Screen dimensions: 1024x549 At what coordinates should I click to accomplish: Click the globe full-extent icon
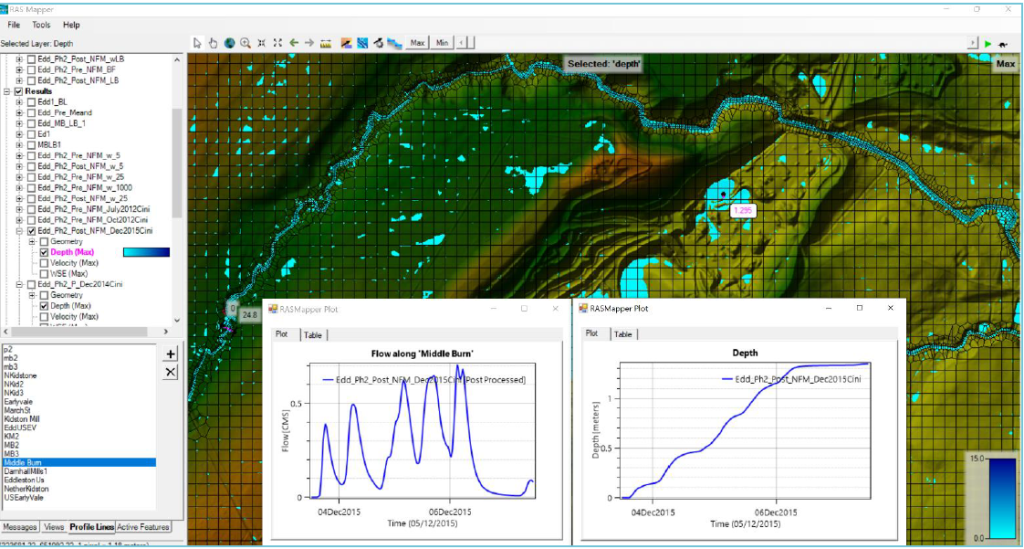(229, 43)
